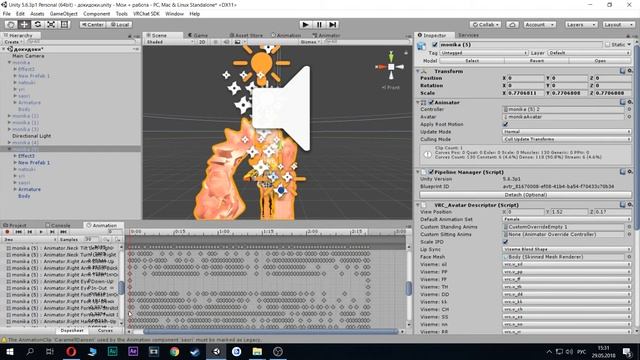This screenshot has width=640, height=360.
Task: Click the cloud services icon
Action: [512, 24]
